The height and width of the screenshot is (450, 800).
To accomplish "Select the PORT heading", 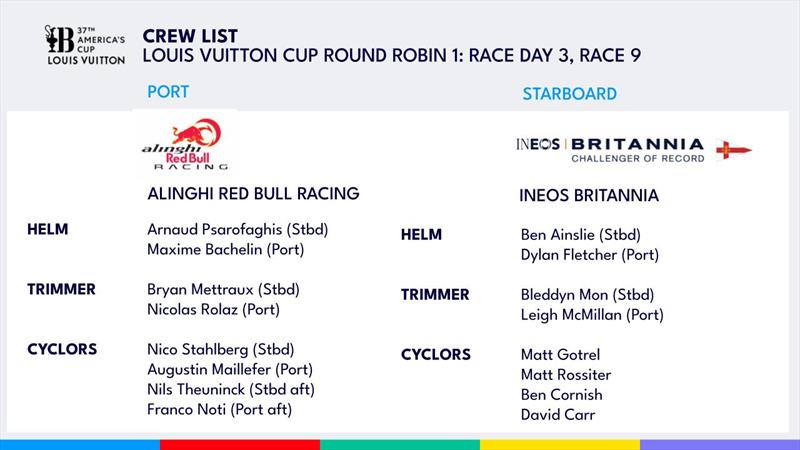I will click(x=168, y=92).
